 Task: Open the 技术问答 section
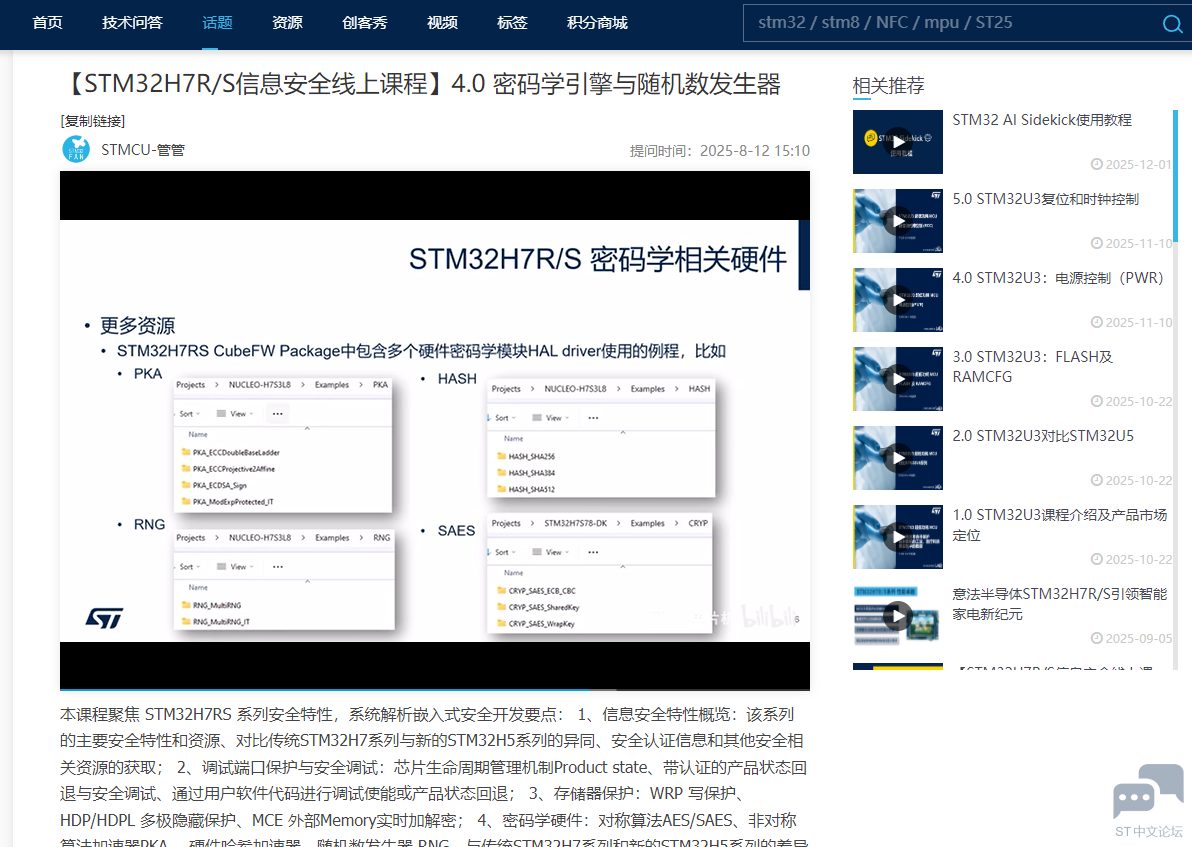pyautogui.click(x=132, y=24)
